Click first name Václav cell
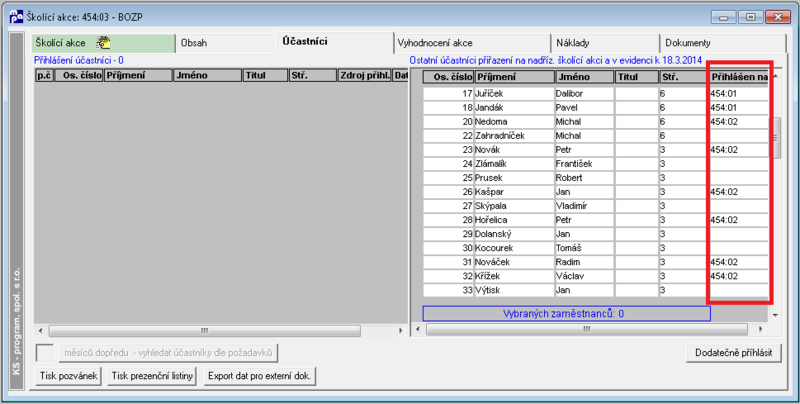The height and width of the screenshot is (404, 800). coord(584,276)
